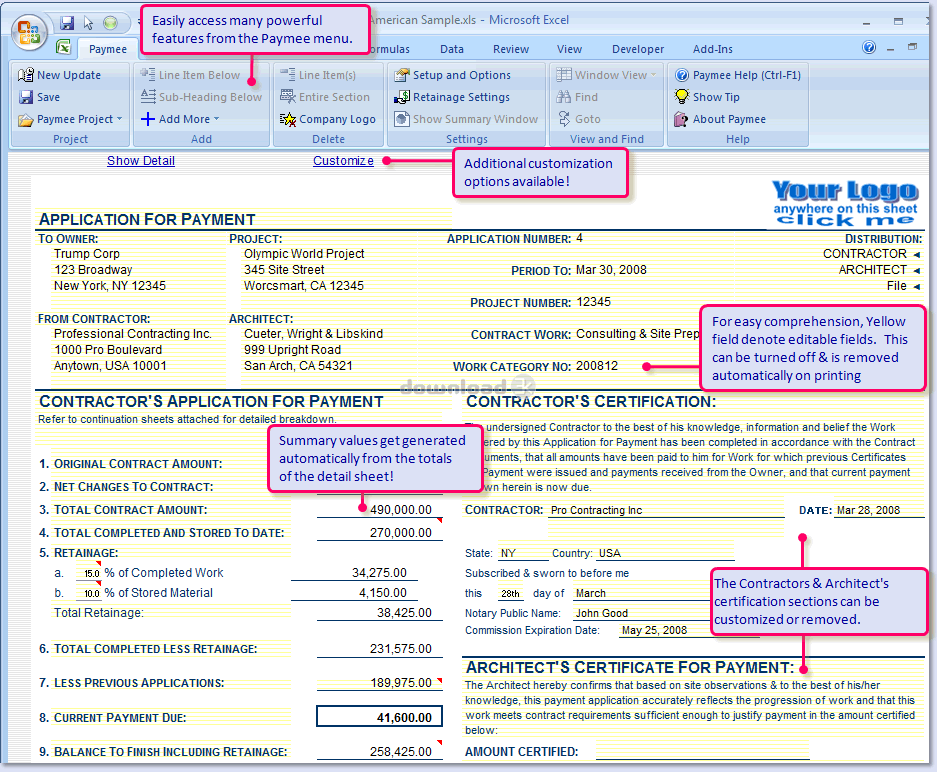Select Less Previous Applications value 189,975.00
Image resolution: width=937 pixels, height=772 pixels.
(x=400, y=682)
